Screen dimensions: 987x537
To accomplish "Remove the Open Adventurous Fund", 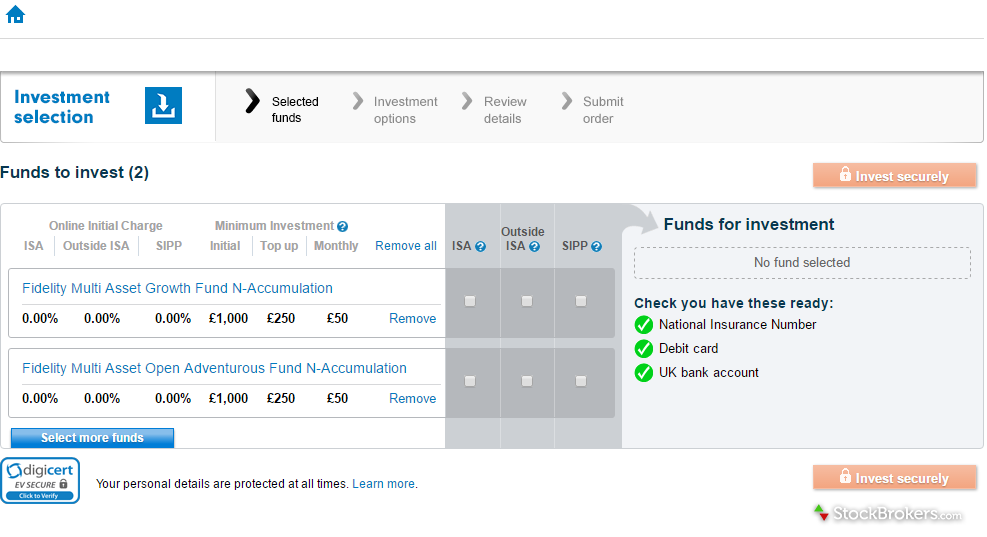I will point(412,399).
